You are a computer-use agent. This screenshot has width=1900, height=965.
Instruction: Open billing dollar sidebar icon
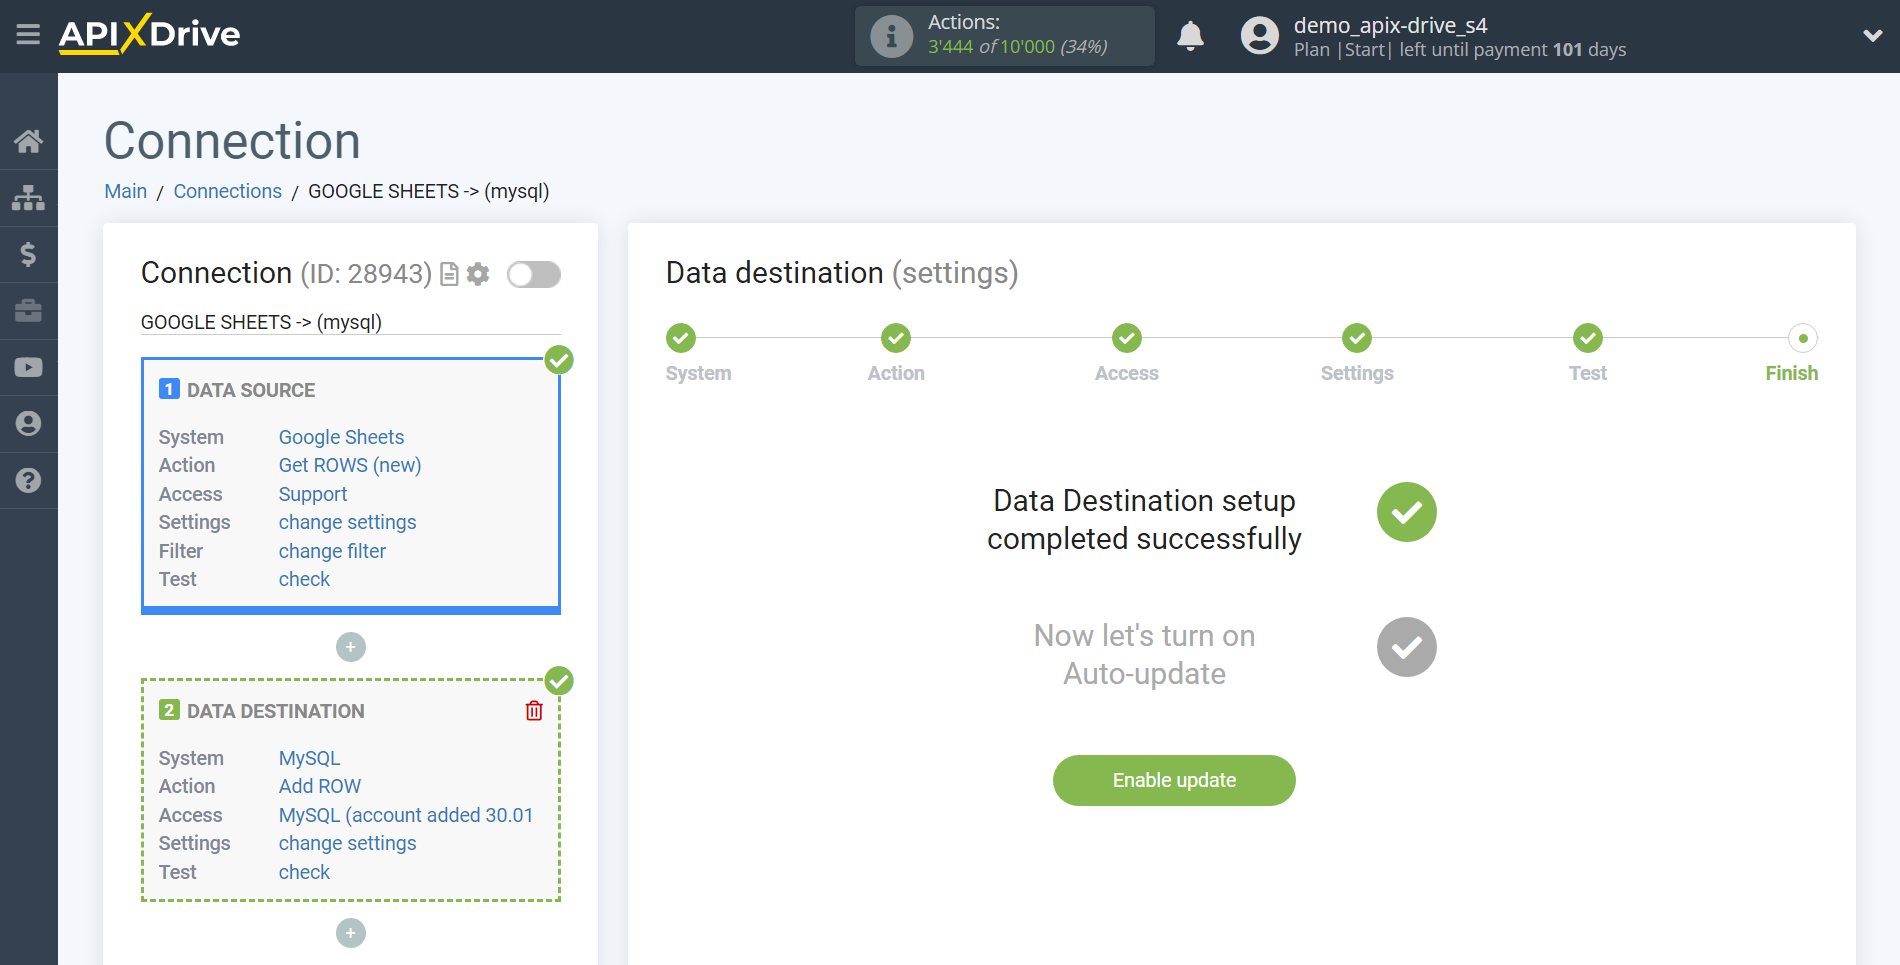point(28,254)
